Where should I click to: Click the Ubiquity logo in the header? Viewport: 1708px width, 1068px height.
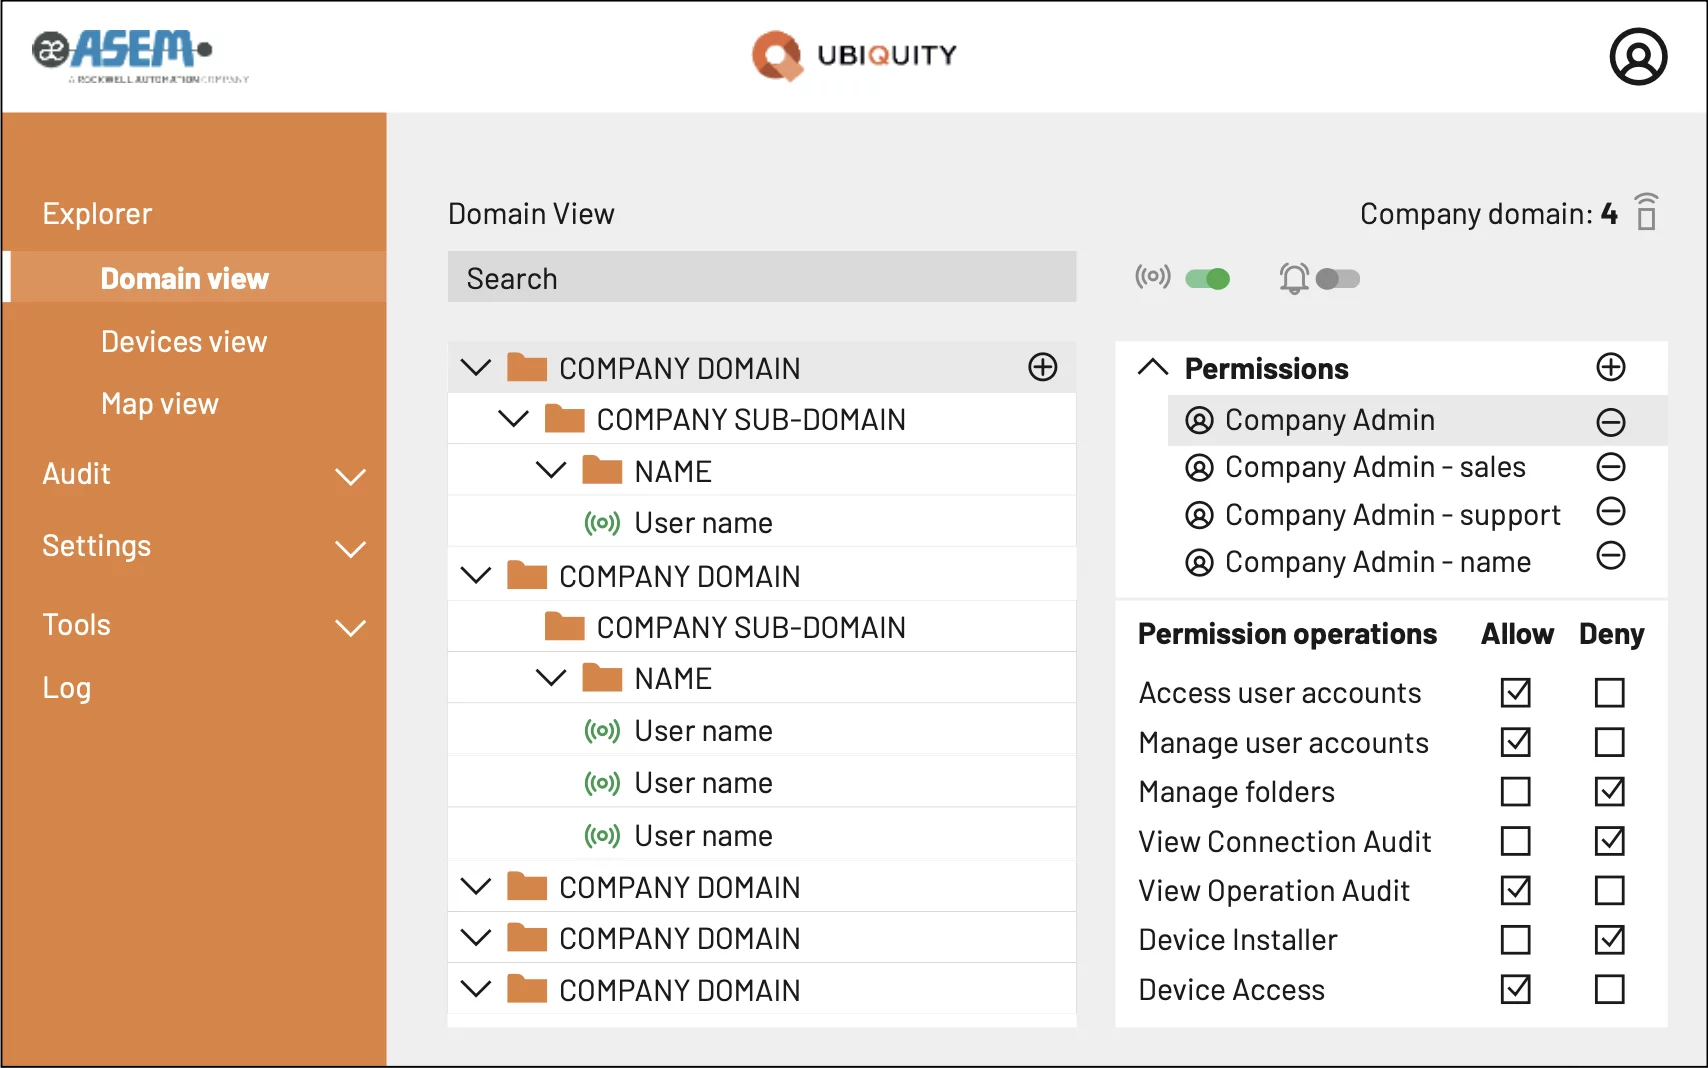coord(854,56)
